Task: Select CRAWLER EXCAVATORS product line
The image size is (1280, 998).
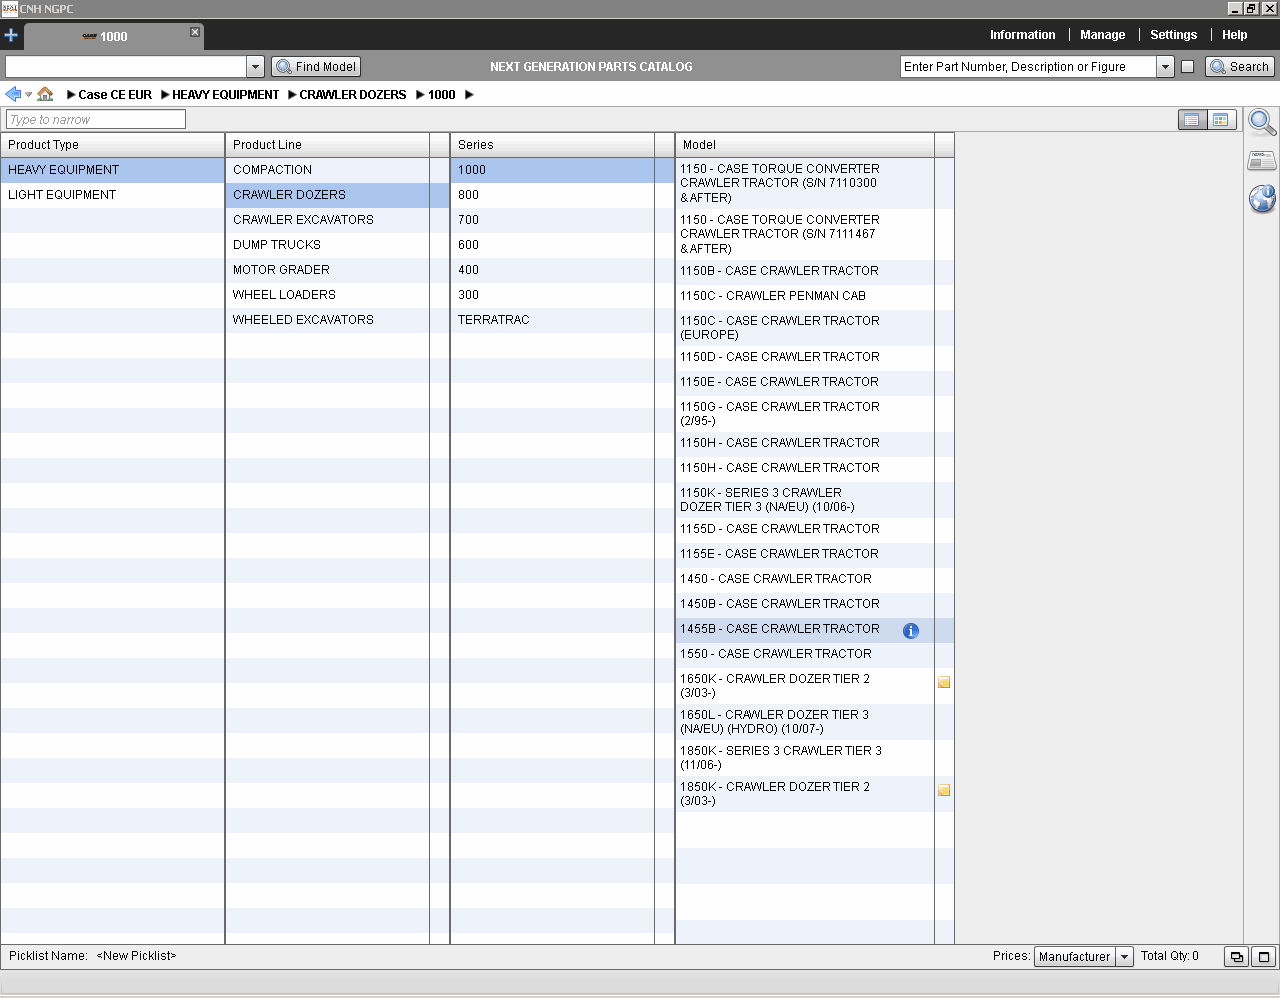Action: [337, 220]
